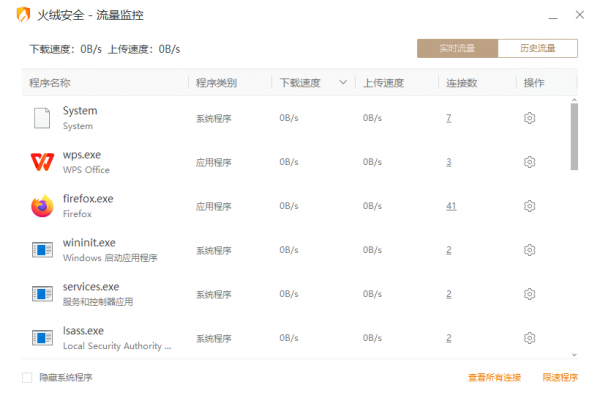The image size is (600, 396).
Task: Open settings gear for lsass.exe
Action: [x=529, y=338]
